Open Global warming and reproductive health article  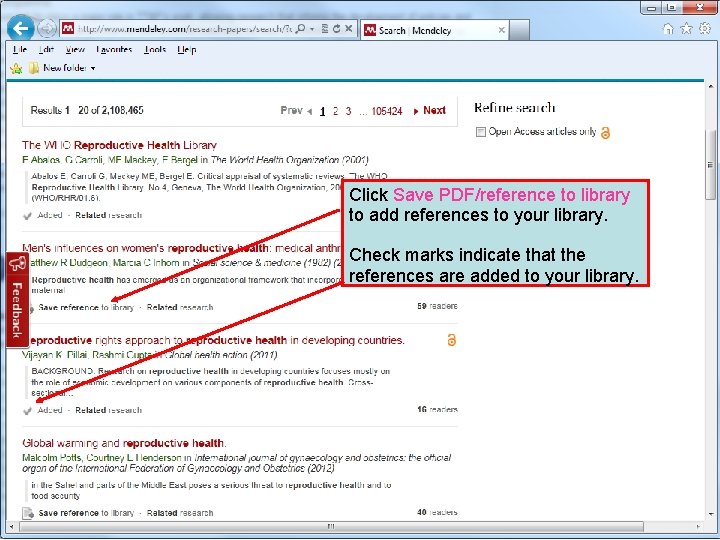(124, 443)
